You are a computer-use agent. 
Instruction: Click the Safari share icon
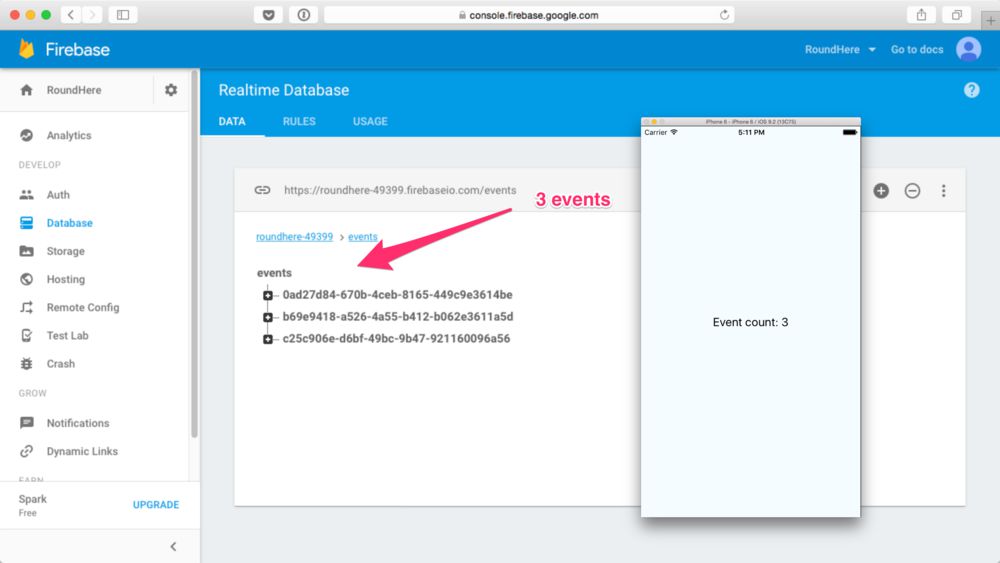[x=922, y=15]
